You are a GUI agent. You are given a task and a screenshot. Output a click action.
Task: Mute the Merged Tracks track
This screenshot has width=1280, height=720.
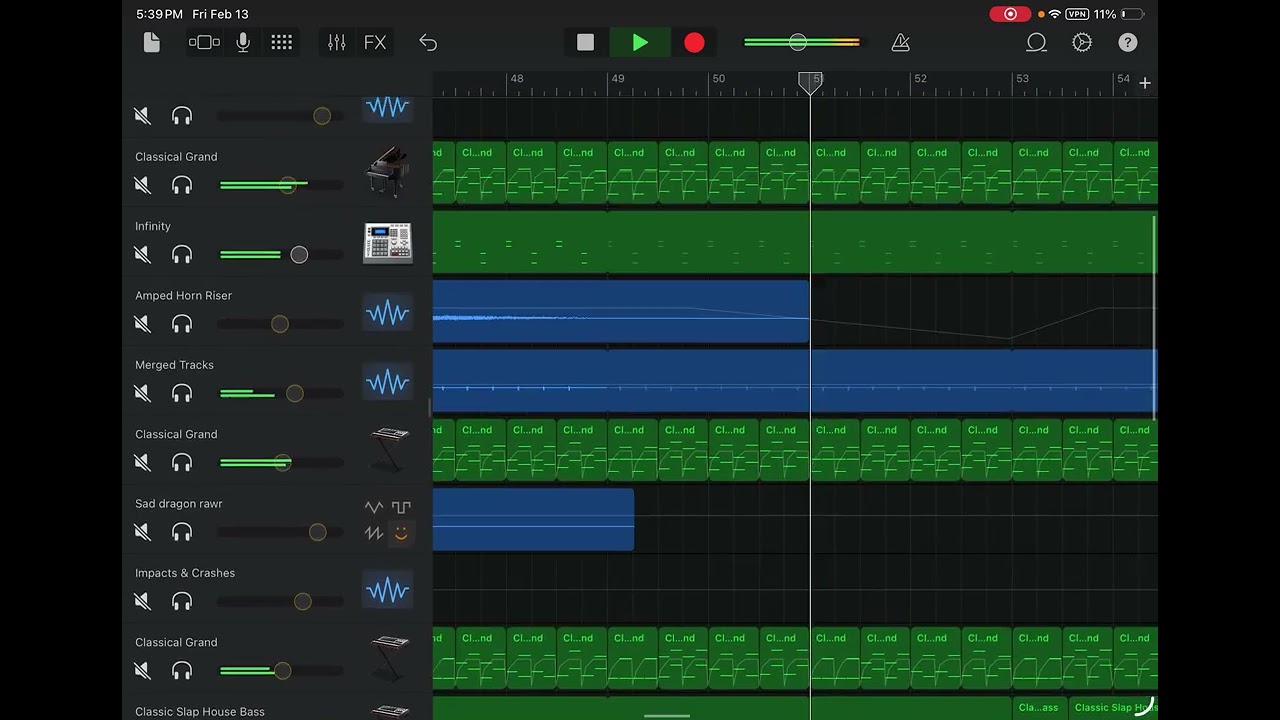tap(142, 394)
